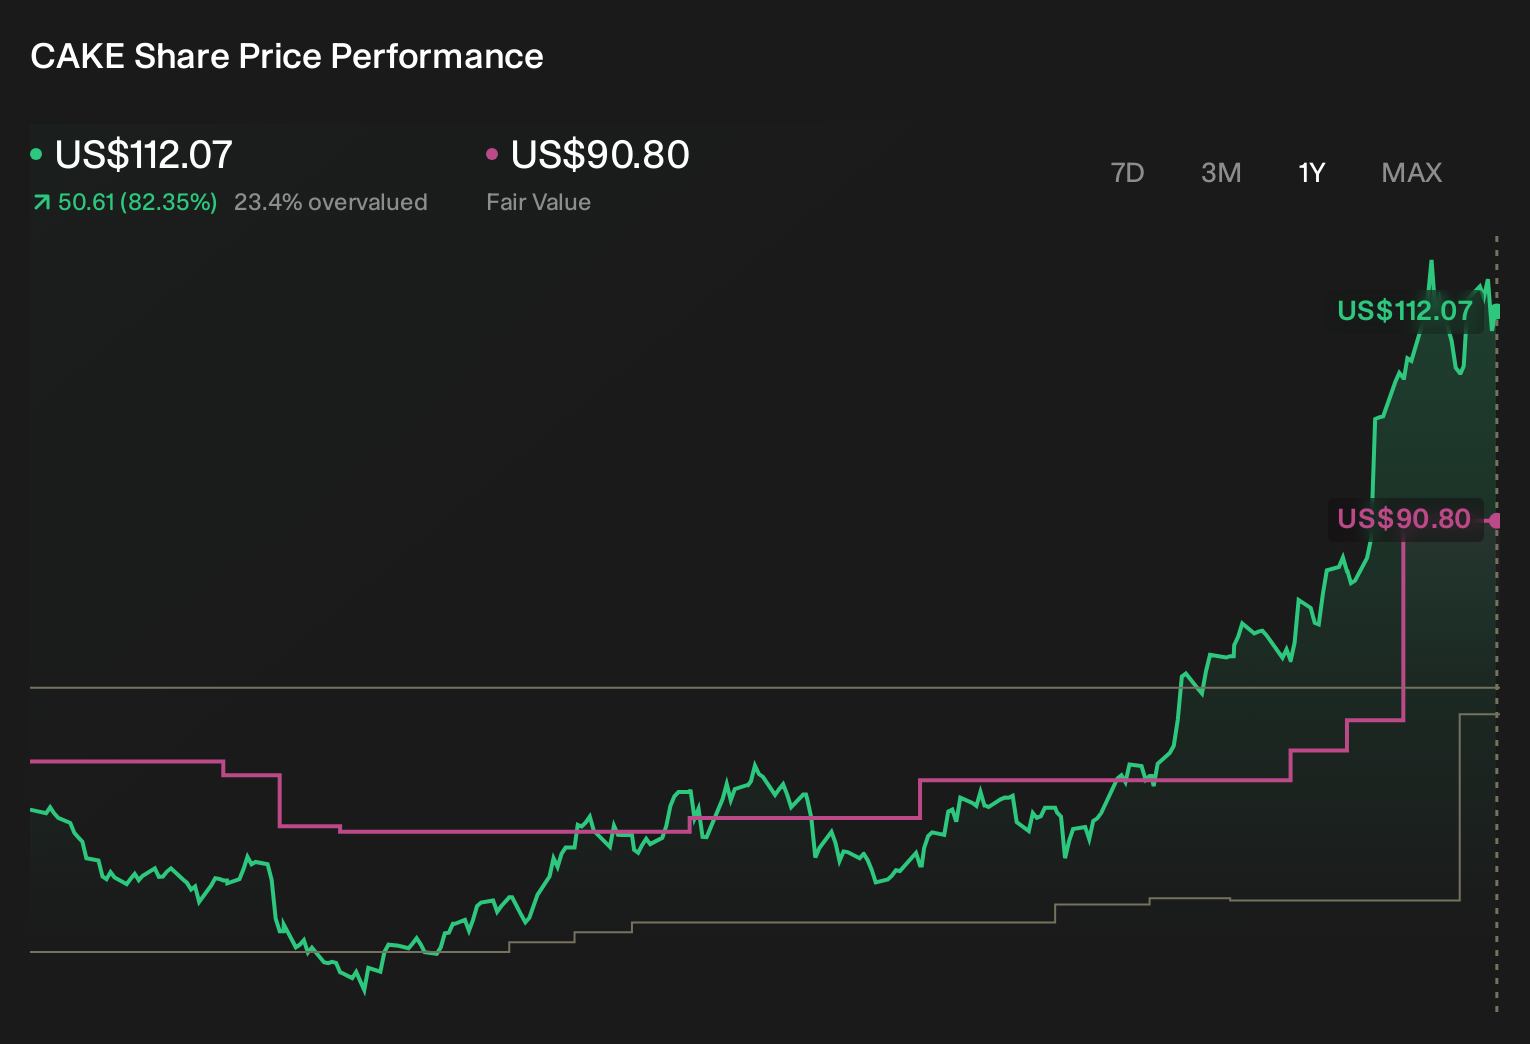This screenshot has width=1530, height=1044.
Task: Click the US$112.07 headline share price
Action: pyautogui.click(x=144, y=155)
